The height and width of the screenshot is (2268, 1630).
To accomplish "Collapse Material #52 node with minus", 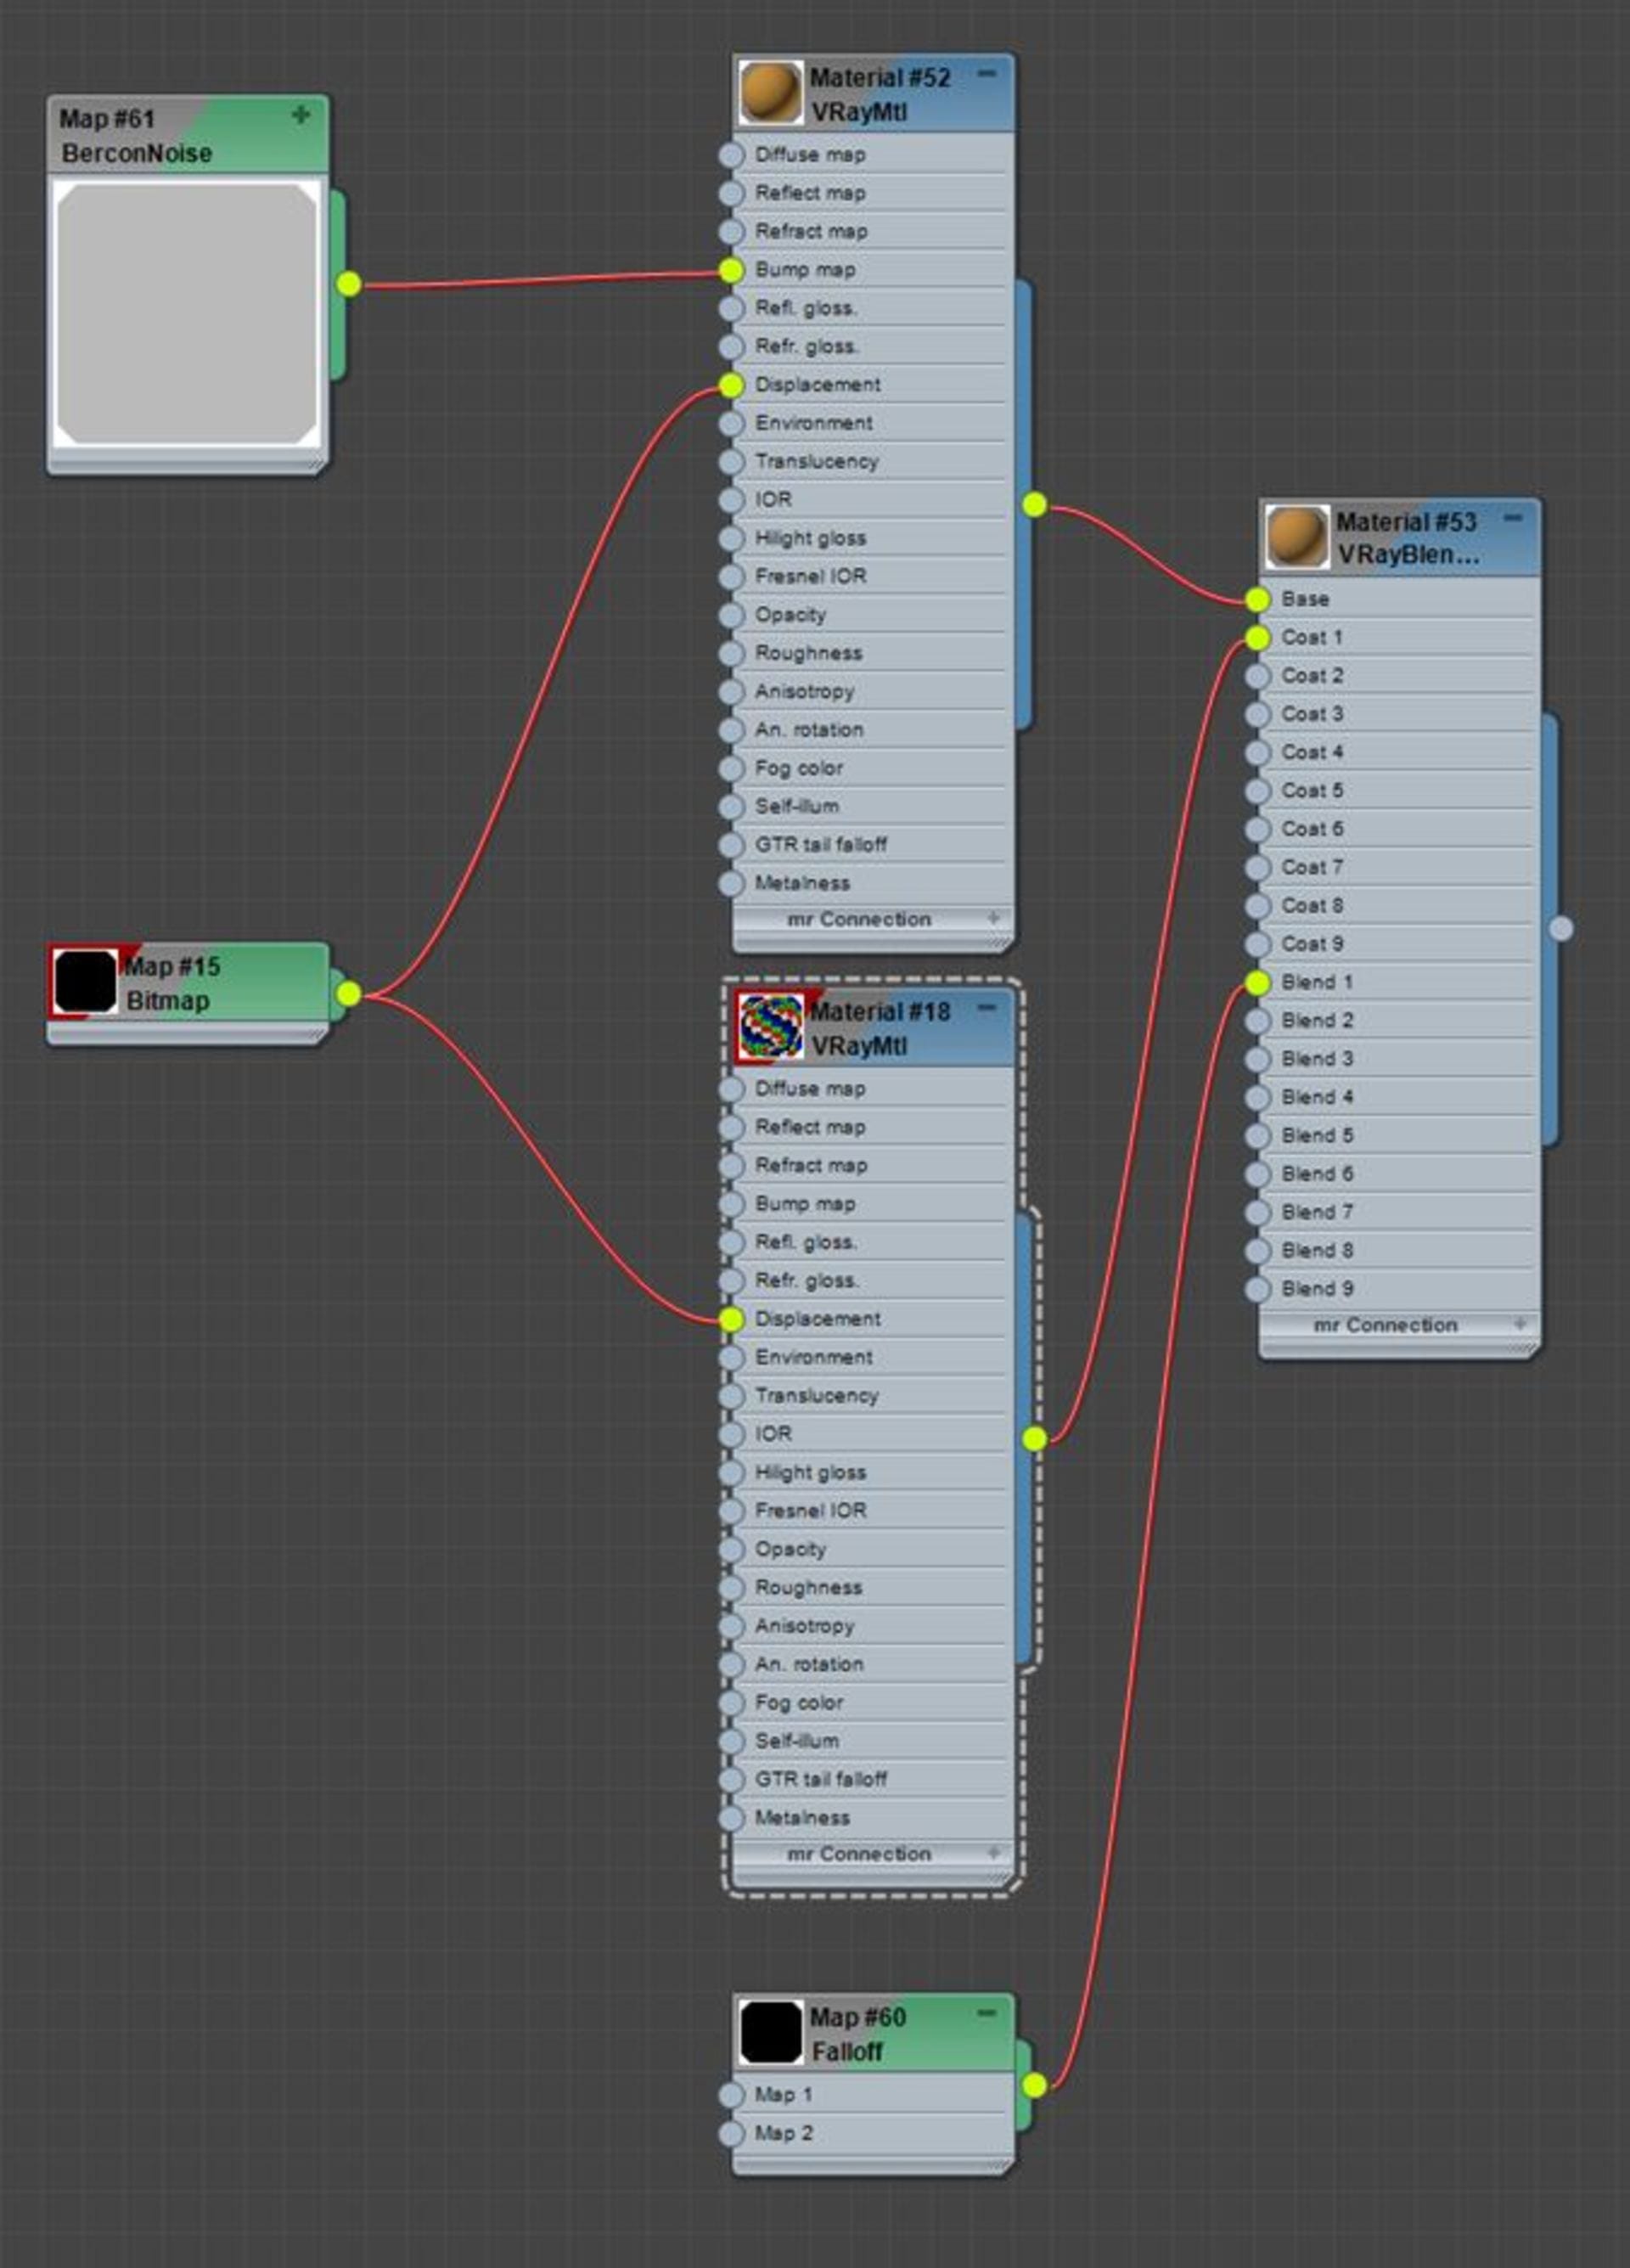I will [x=987, y=74].
